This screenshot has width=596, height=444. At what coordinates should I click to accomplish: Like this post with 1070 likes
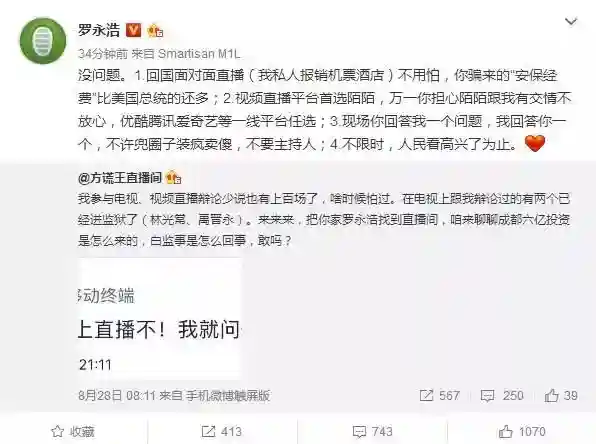coord(522,431)
